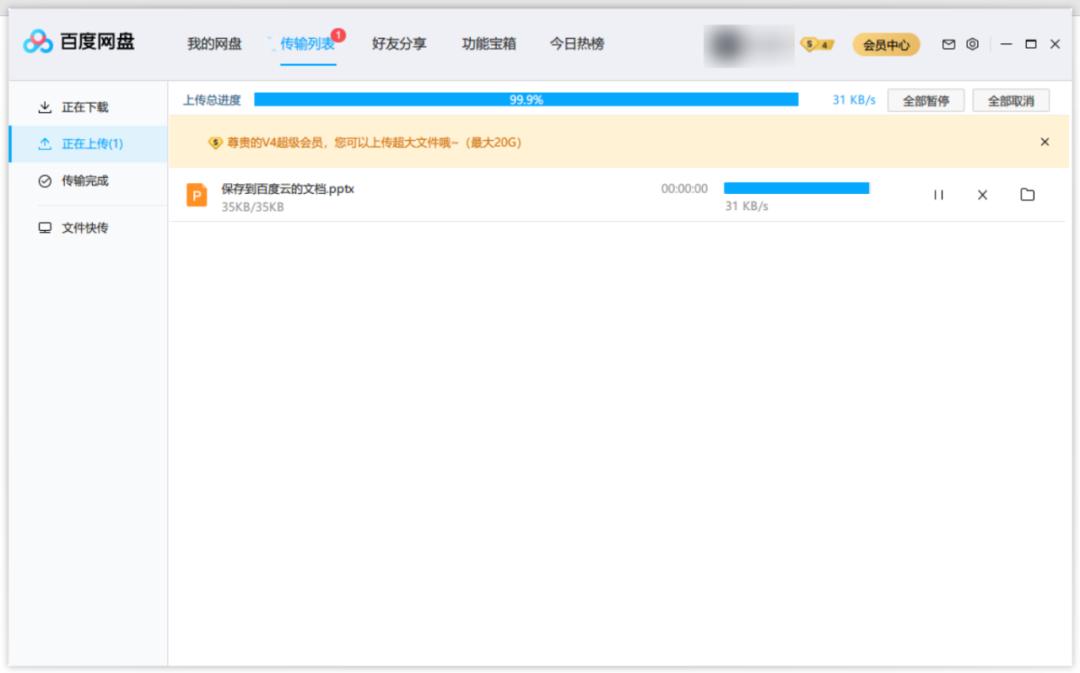Switch to the 我的网盘 tab
This screenshot has width=1080, height=673.
[216, 44]
